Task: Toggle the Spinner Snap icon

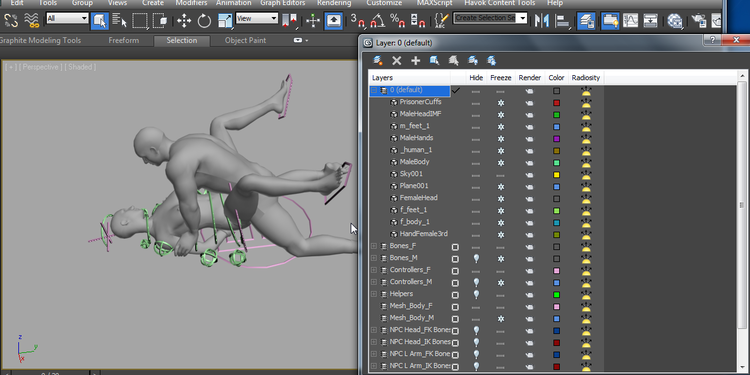Action: [418, 21]
